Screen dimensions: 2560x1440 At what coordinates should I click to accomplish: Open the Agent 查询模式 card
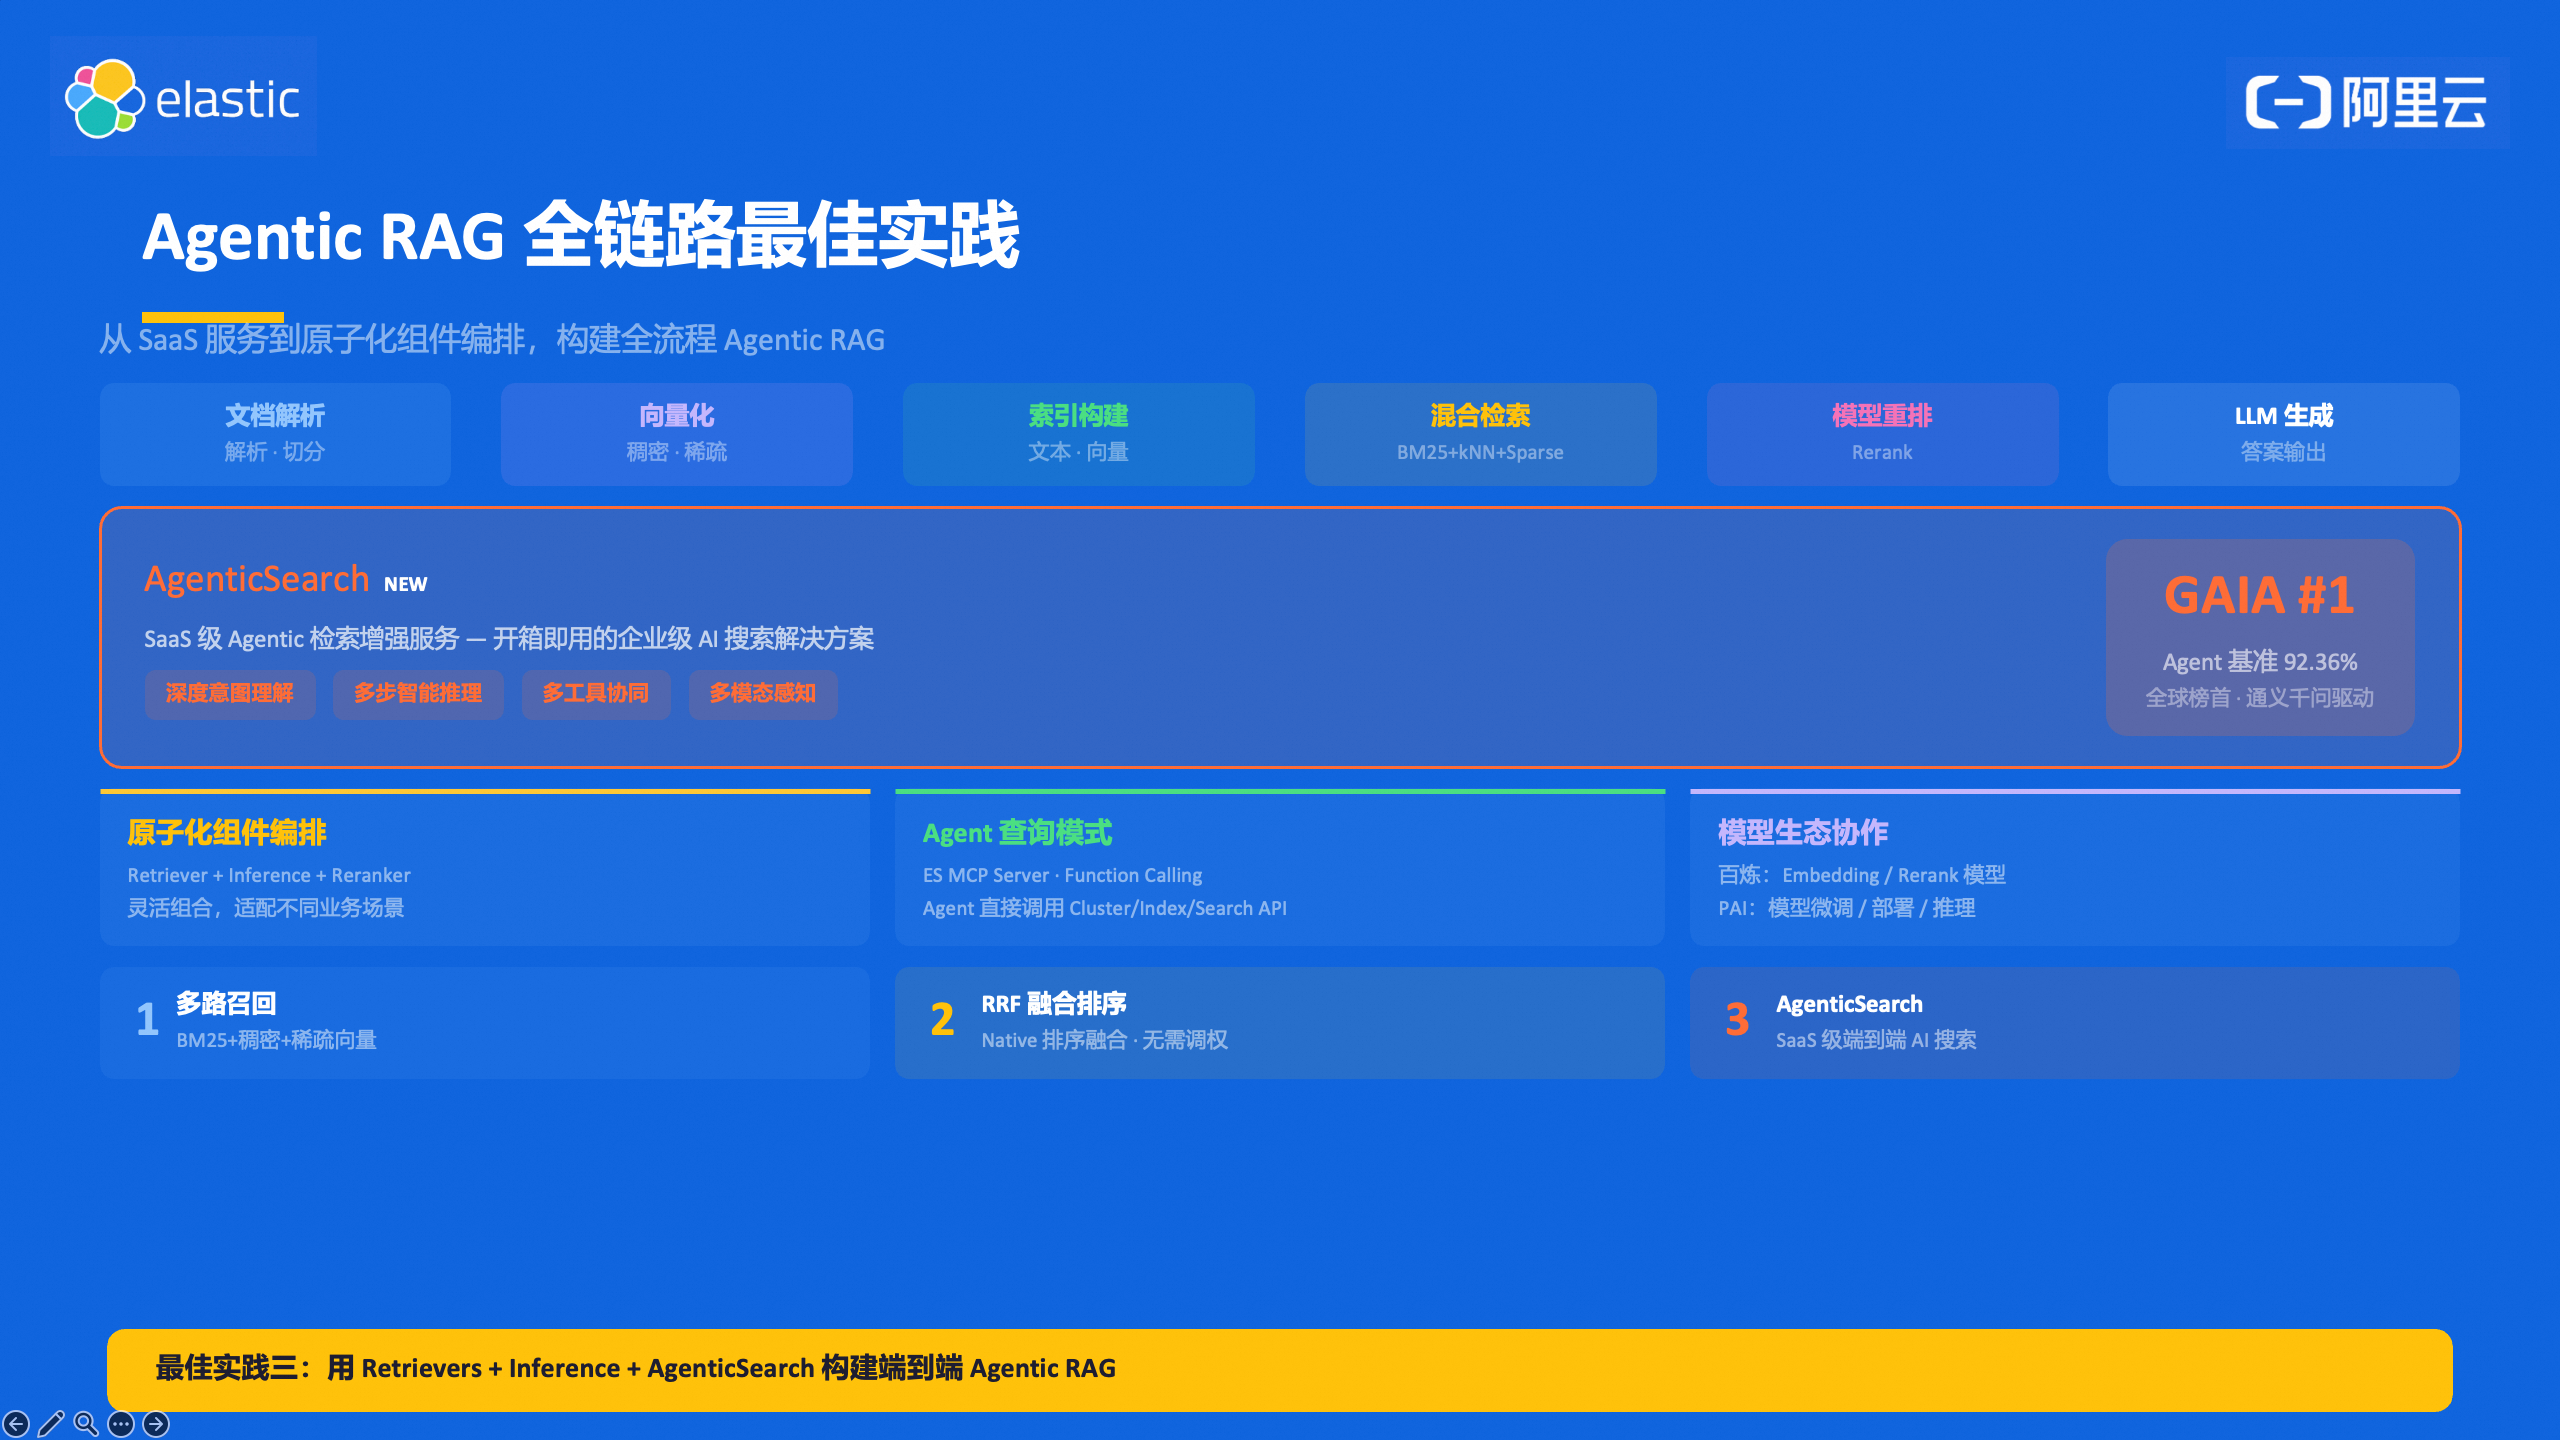(x=1280, y=868)
